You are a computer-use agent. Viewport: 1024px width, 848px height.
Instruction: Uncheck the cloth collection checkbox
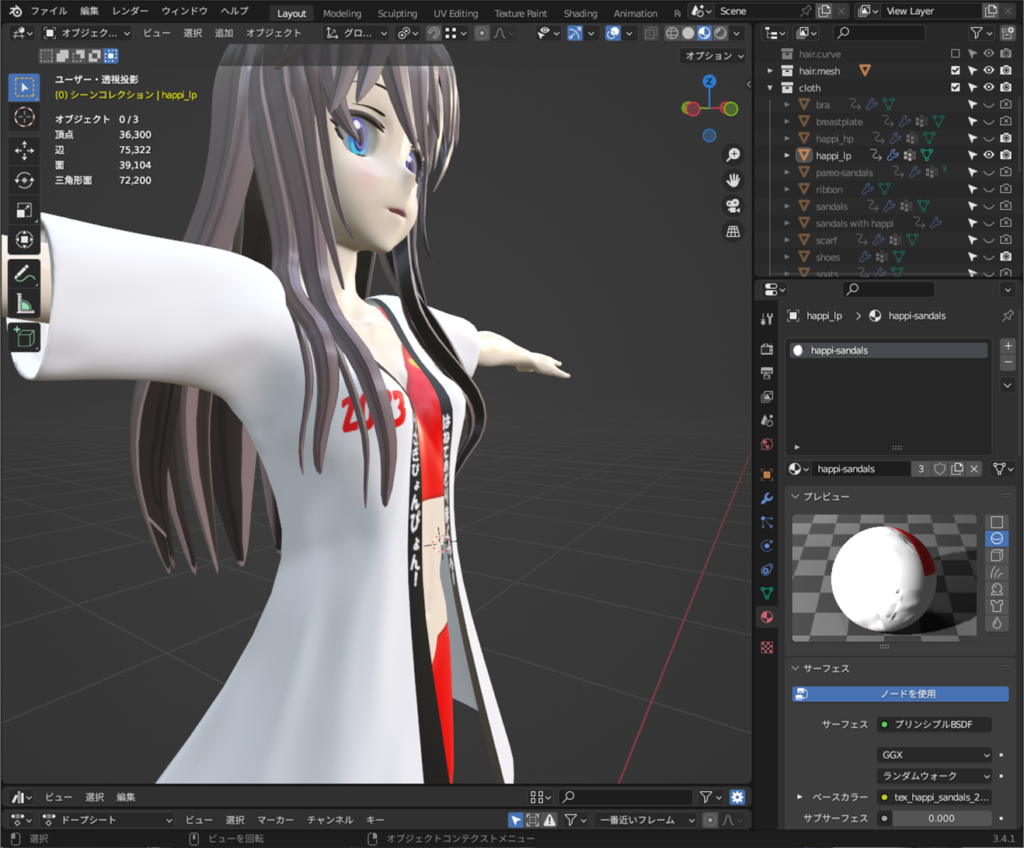click(x=955, y=88)
